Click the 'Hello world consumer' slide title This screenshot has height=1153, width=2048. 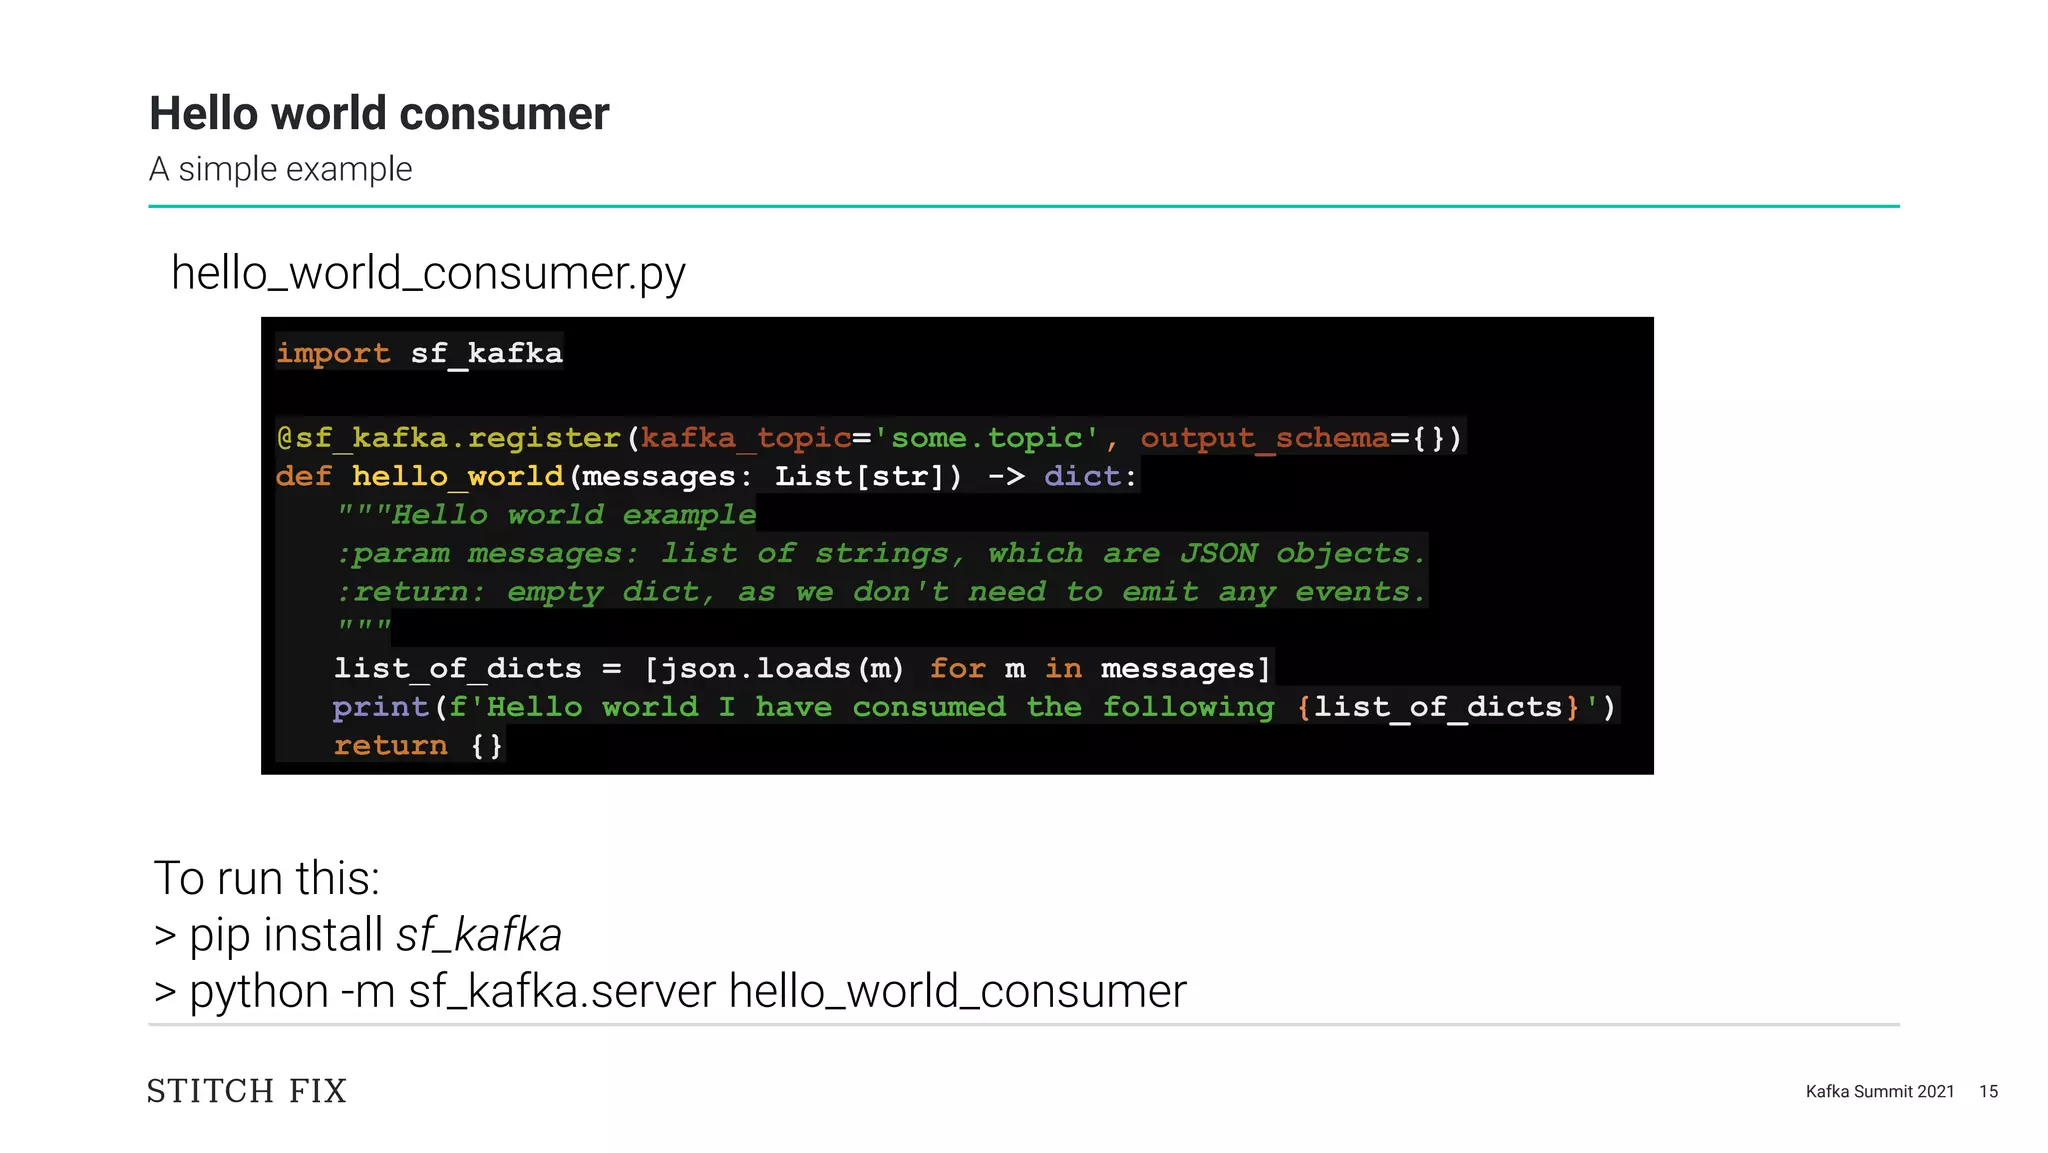point(379,113)
